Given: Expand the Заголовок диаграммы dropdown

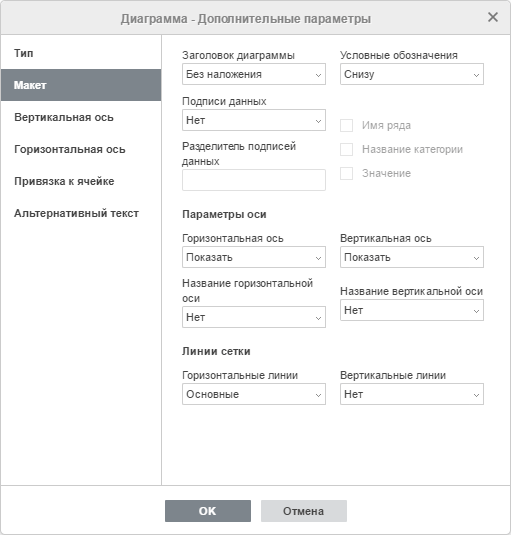Looking at the screenshot, I should 254,74.
